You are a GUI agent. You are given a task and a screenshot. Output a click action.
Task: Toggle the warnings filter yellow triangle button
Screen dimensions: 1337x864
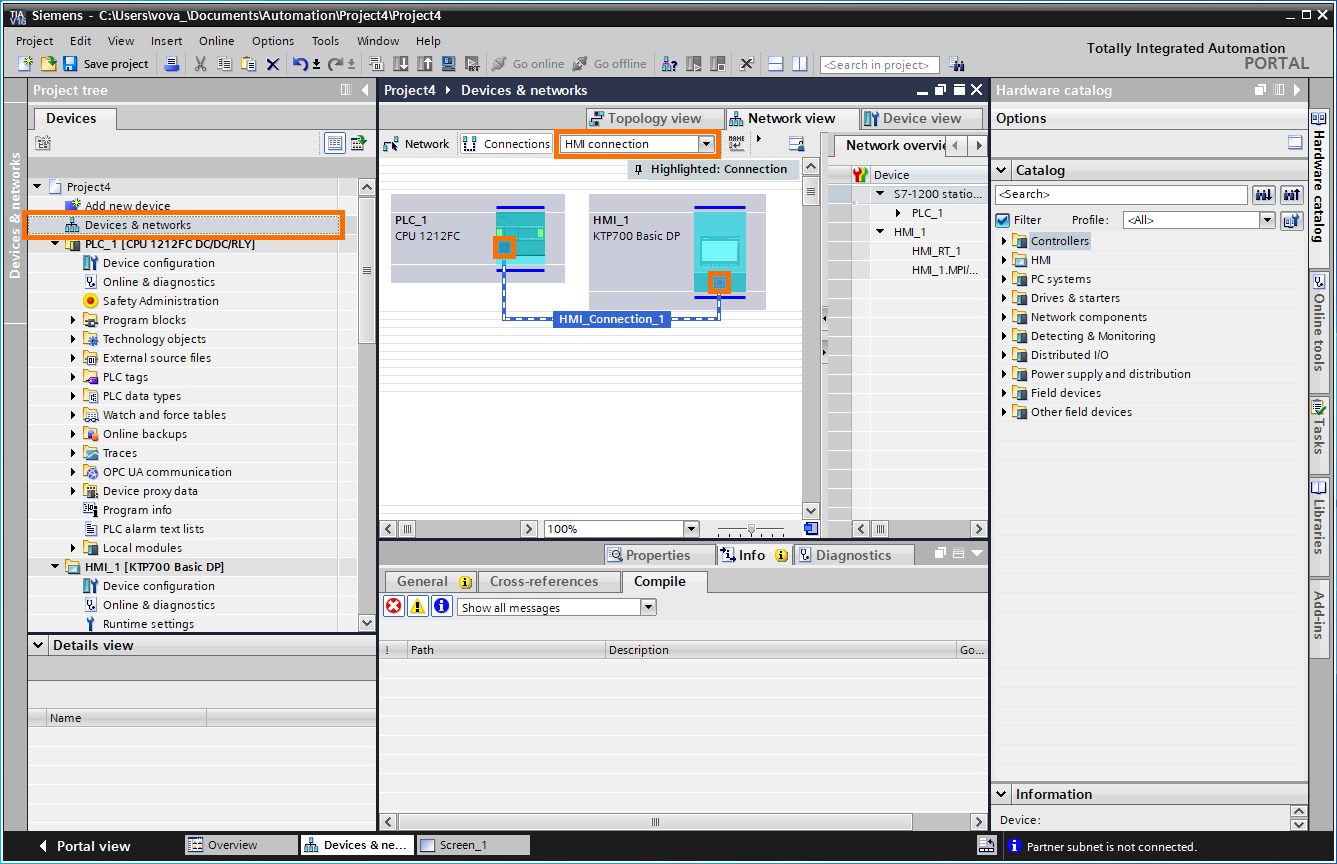tap(418, 606)
